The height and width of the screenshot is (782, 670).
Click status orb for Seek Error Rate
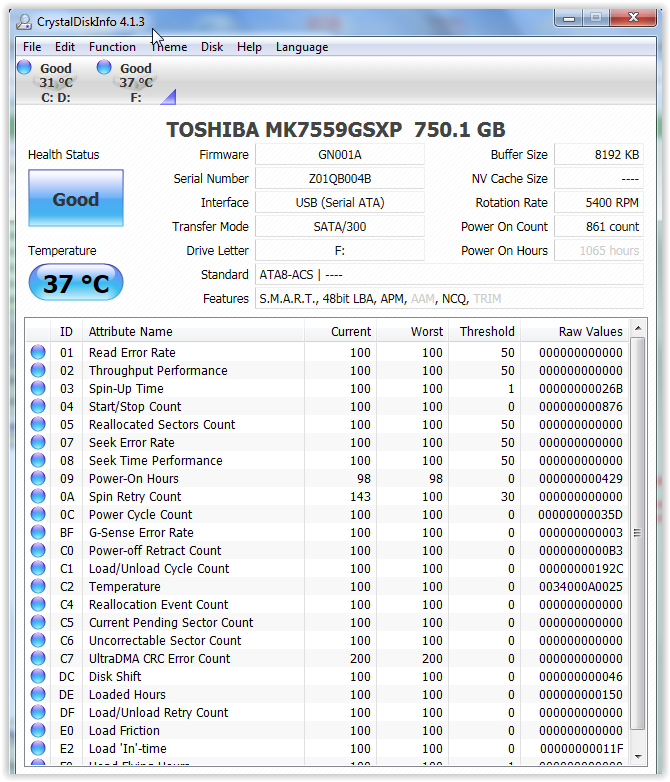38,442
